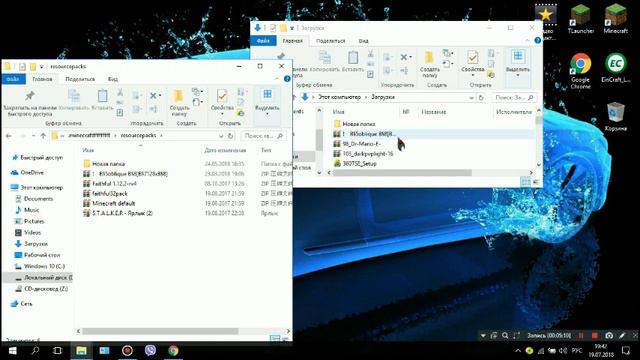The height and width of the screenshot is (360, 640).
Task: Go back in the resourcepacks window
Action: [x=9, y=136]
